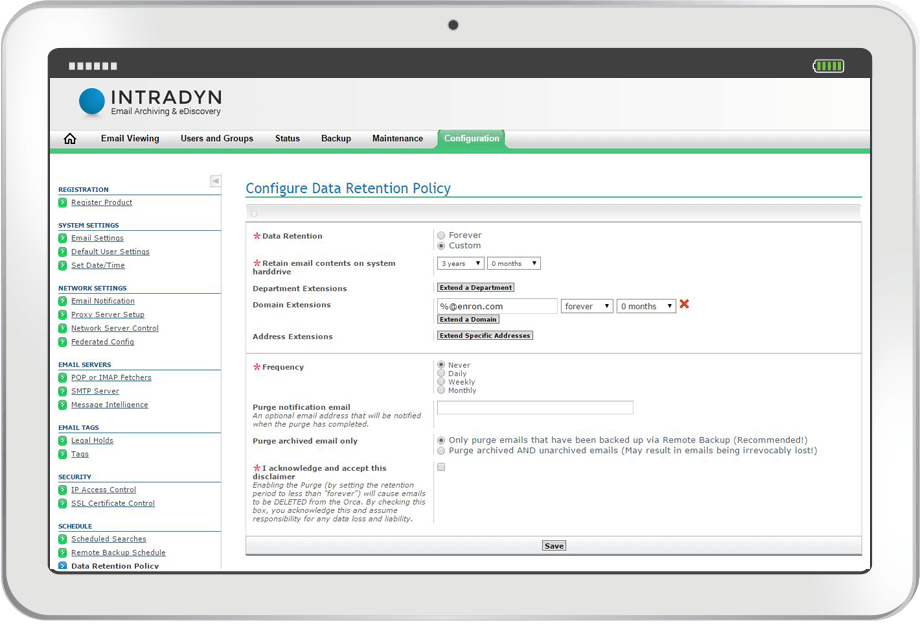Click the Save button
The width and height of the screenshot is (921, 624).
coord(553,545)
